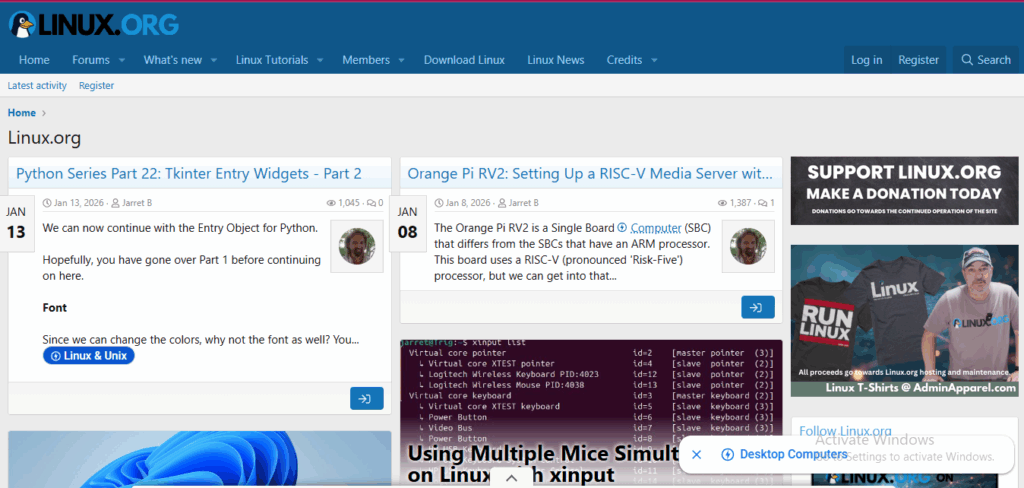Image resolution: width=1024 pixels, height=488 pixels.
Task: Open the Members nav item
Action: tap(366, 60)
